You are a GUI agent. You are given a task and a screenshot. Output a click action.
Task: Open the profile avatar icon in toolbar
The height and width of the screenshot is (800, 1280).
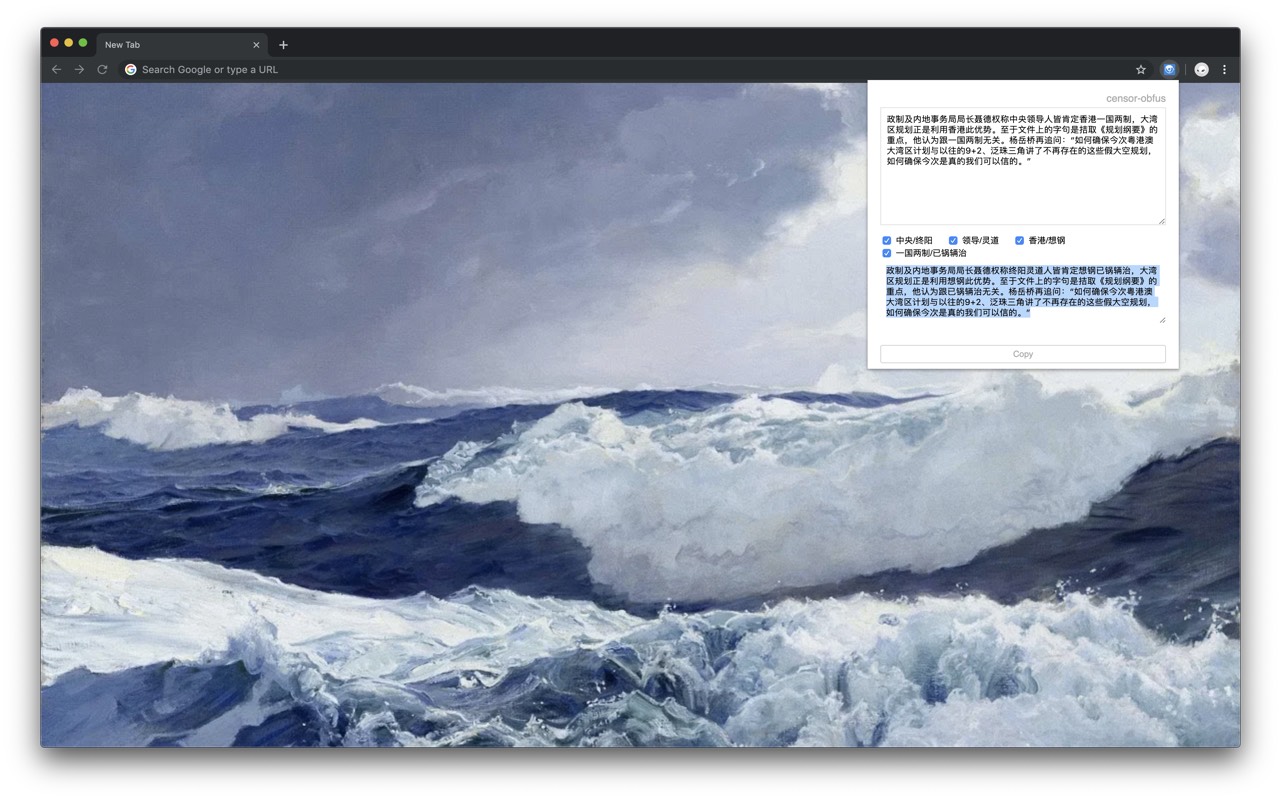pyautogui.click(x=1201, y=70)
